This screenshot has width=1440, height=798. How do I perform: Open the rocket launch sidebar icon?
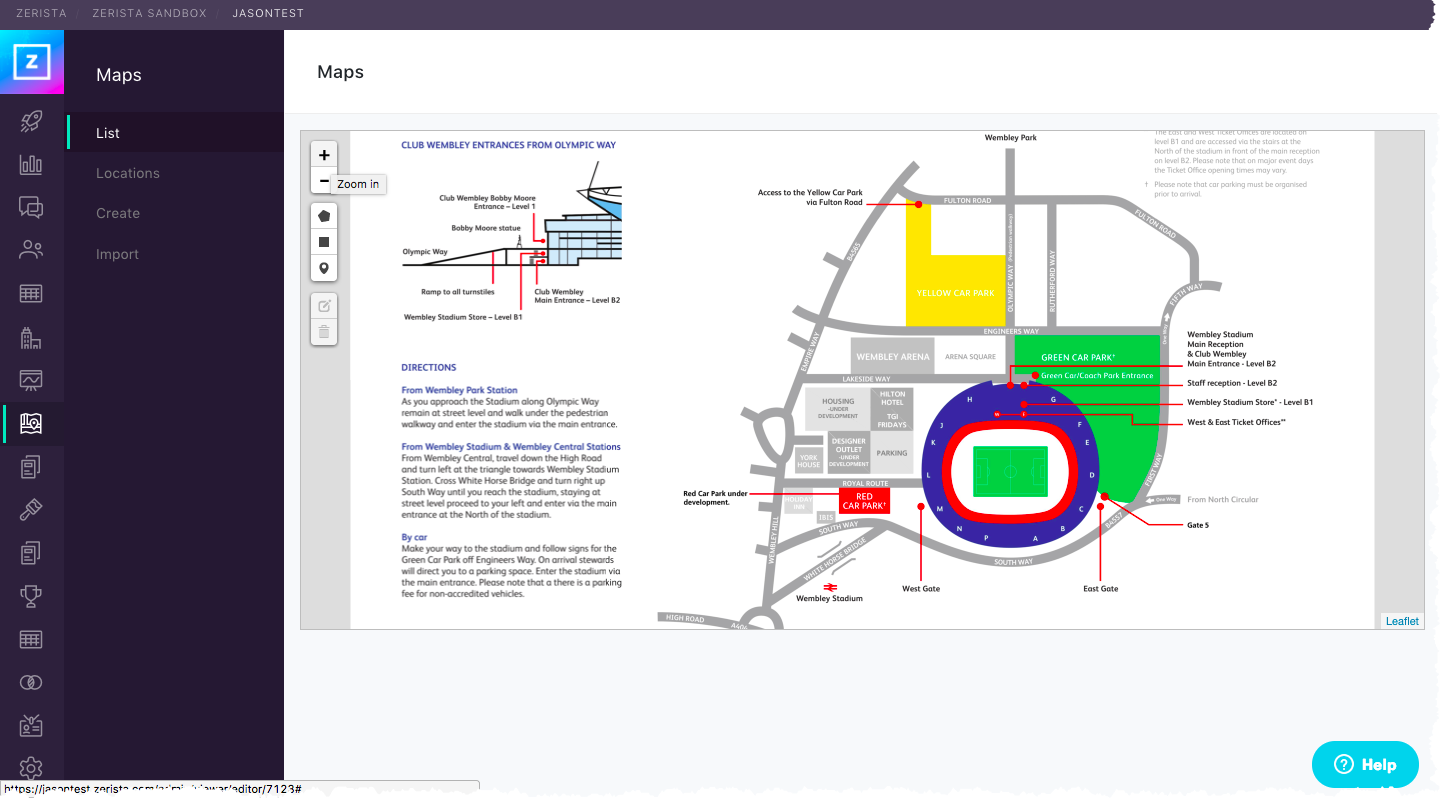[x=31, y=122]
